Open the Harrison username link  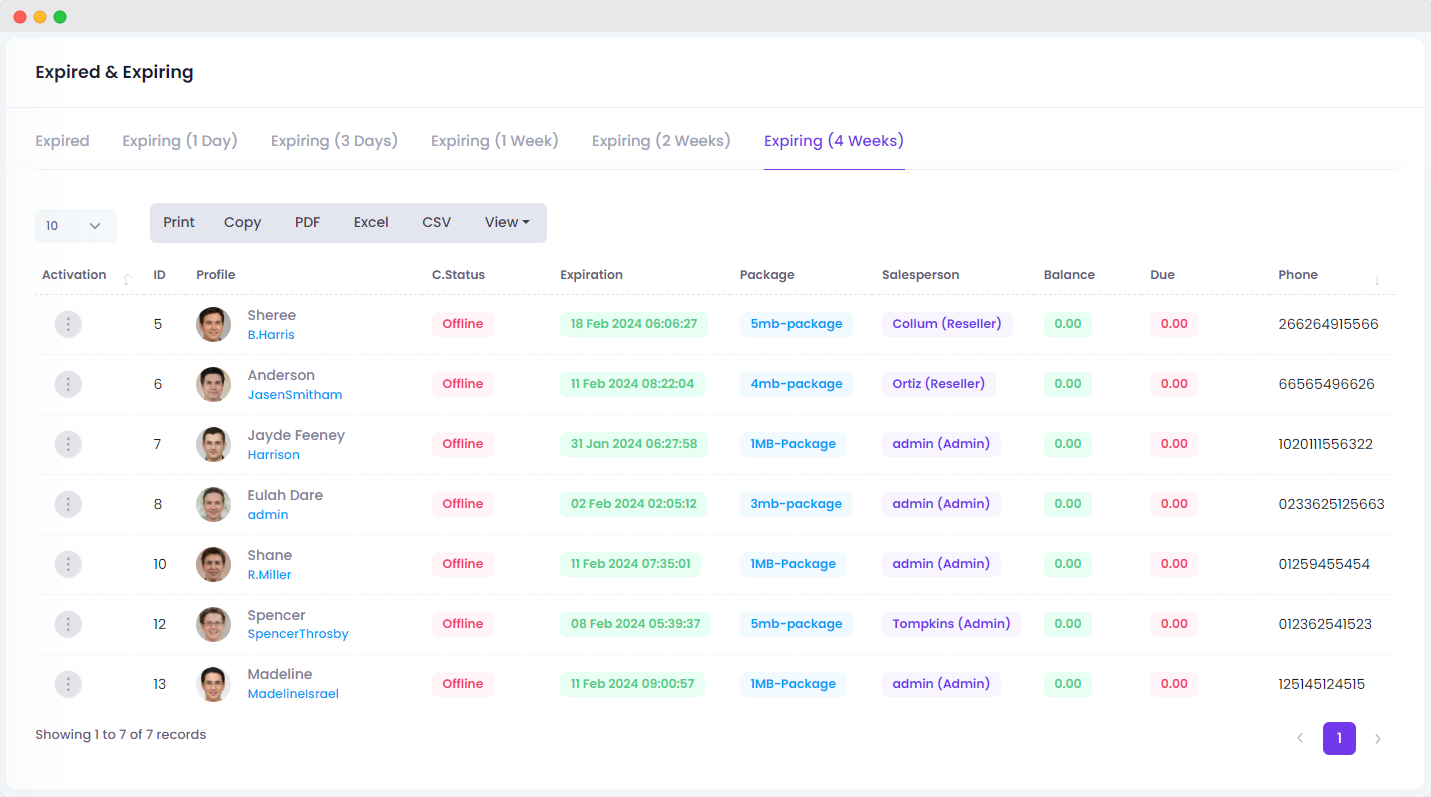274,455
